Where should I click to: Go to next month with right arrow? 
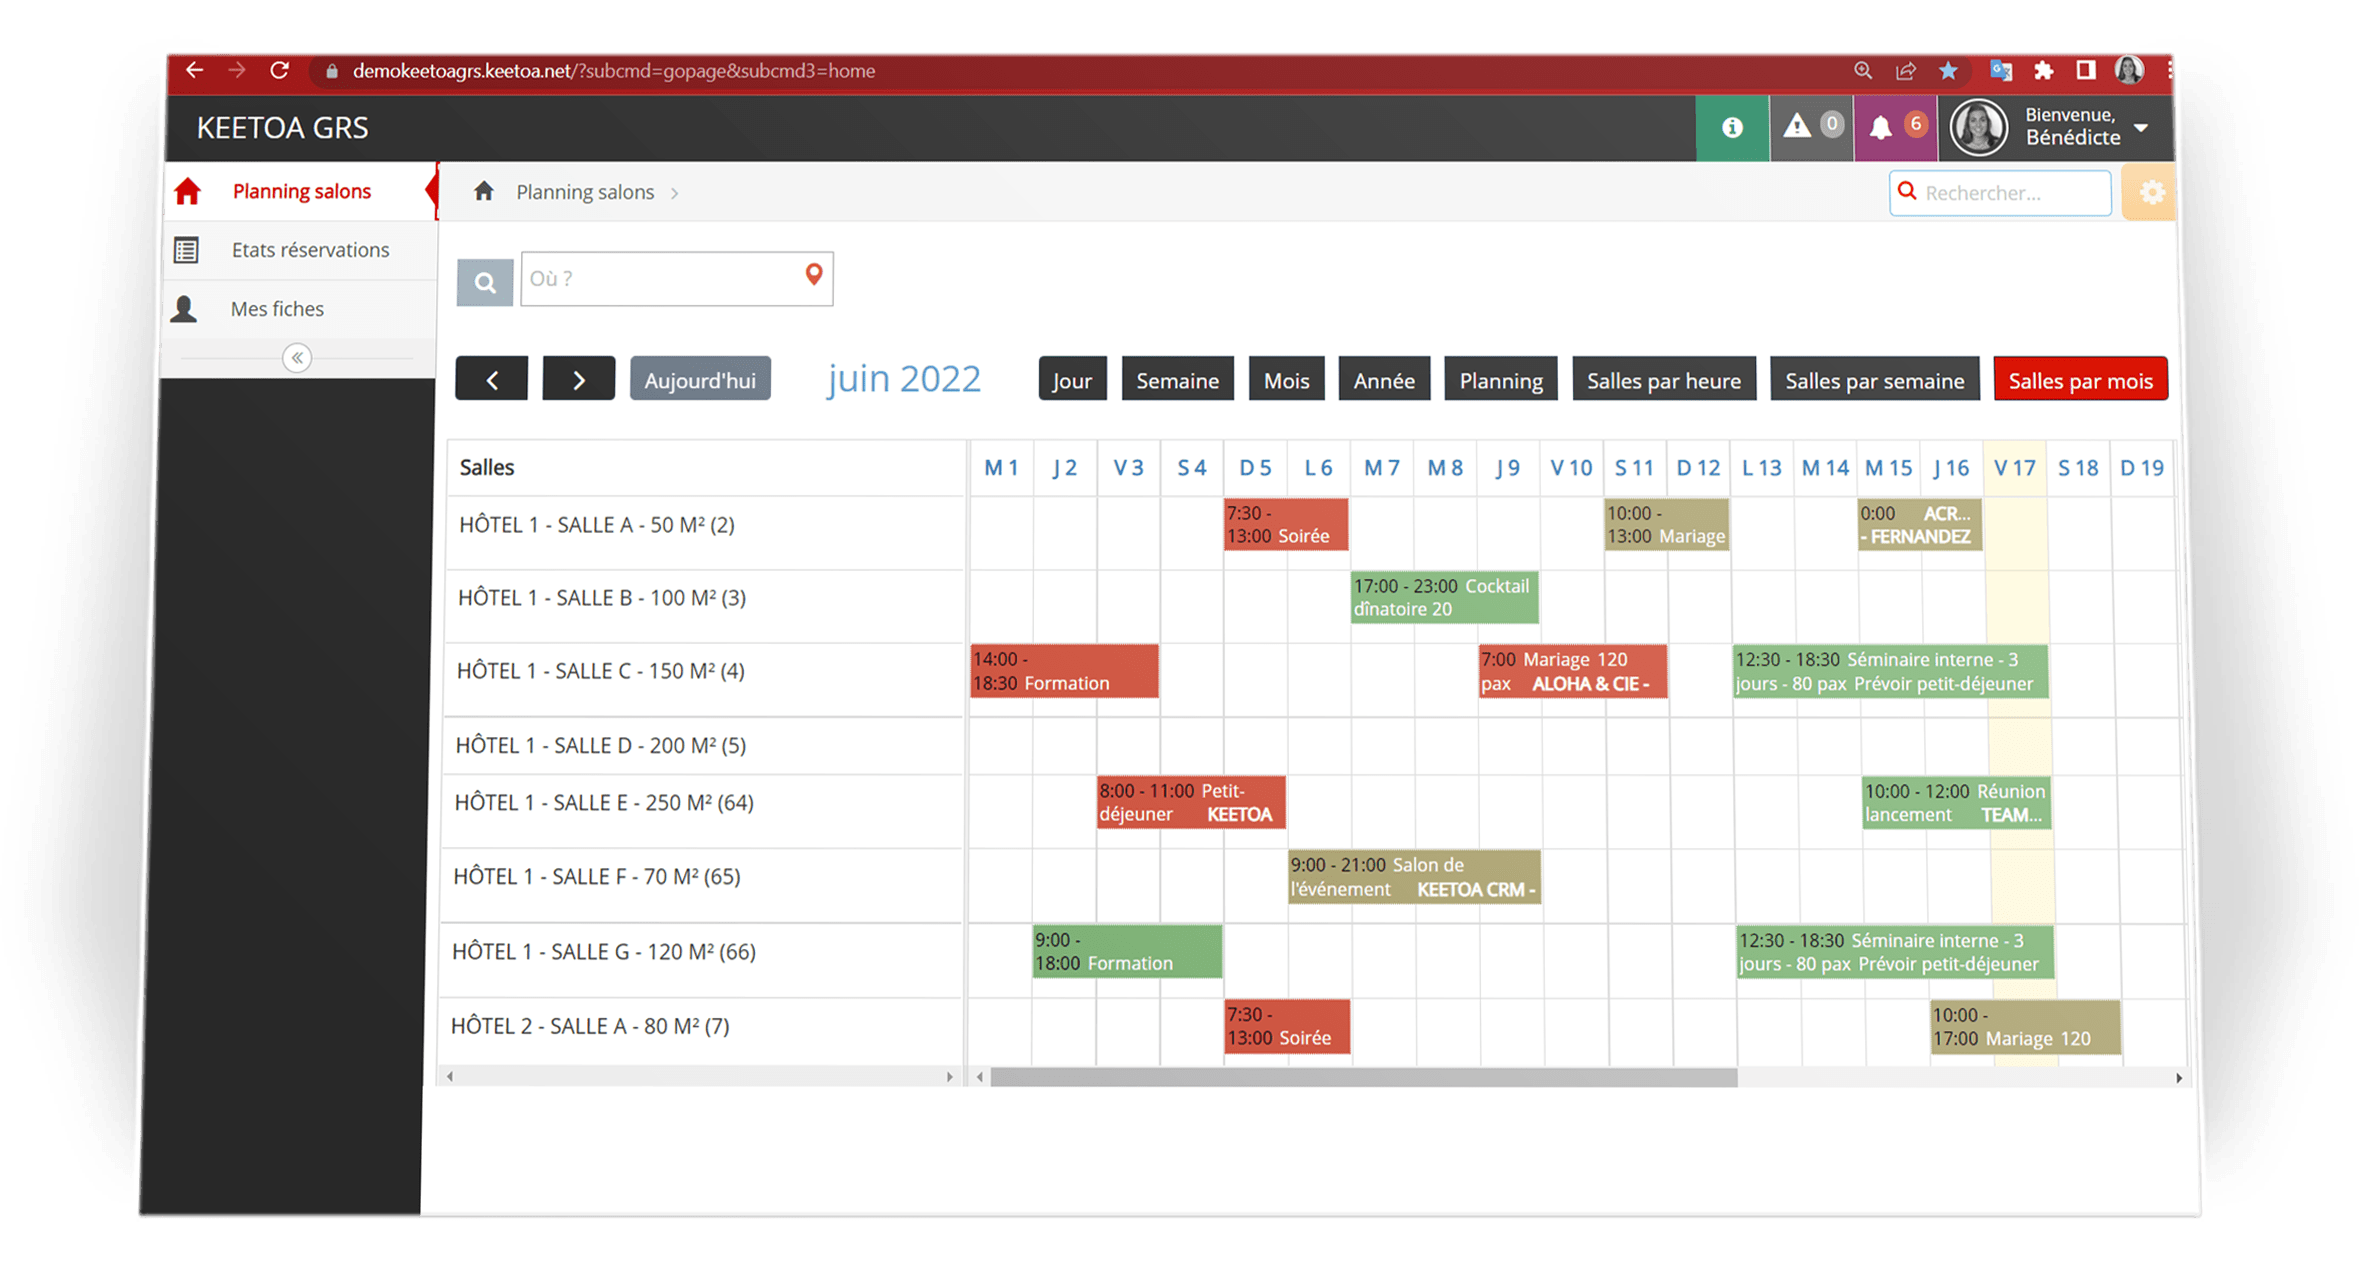(x=578, y=380)
